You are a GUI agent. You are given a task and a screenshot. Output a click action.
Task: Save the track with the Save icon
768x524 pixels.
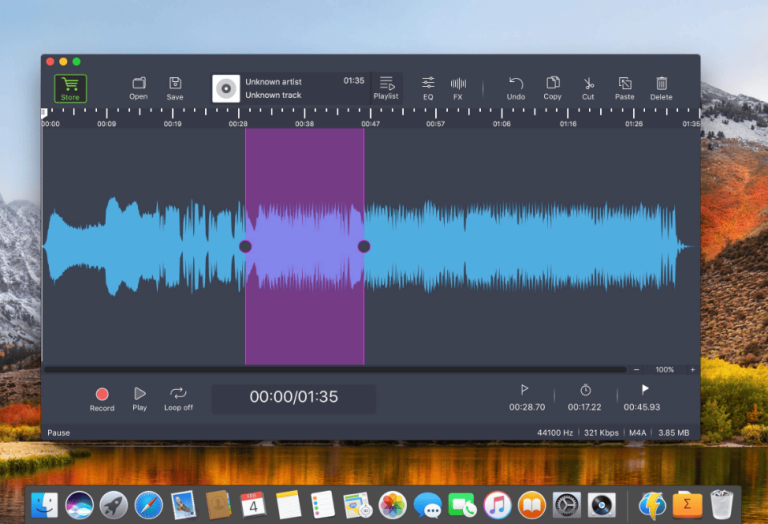point(175,88)
